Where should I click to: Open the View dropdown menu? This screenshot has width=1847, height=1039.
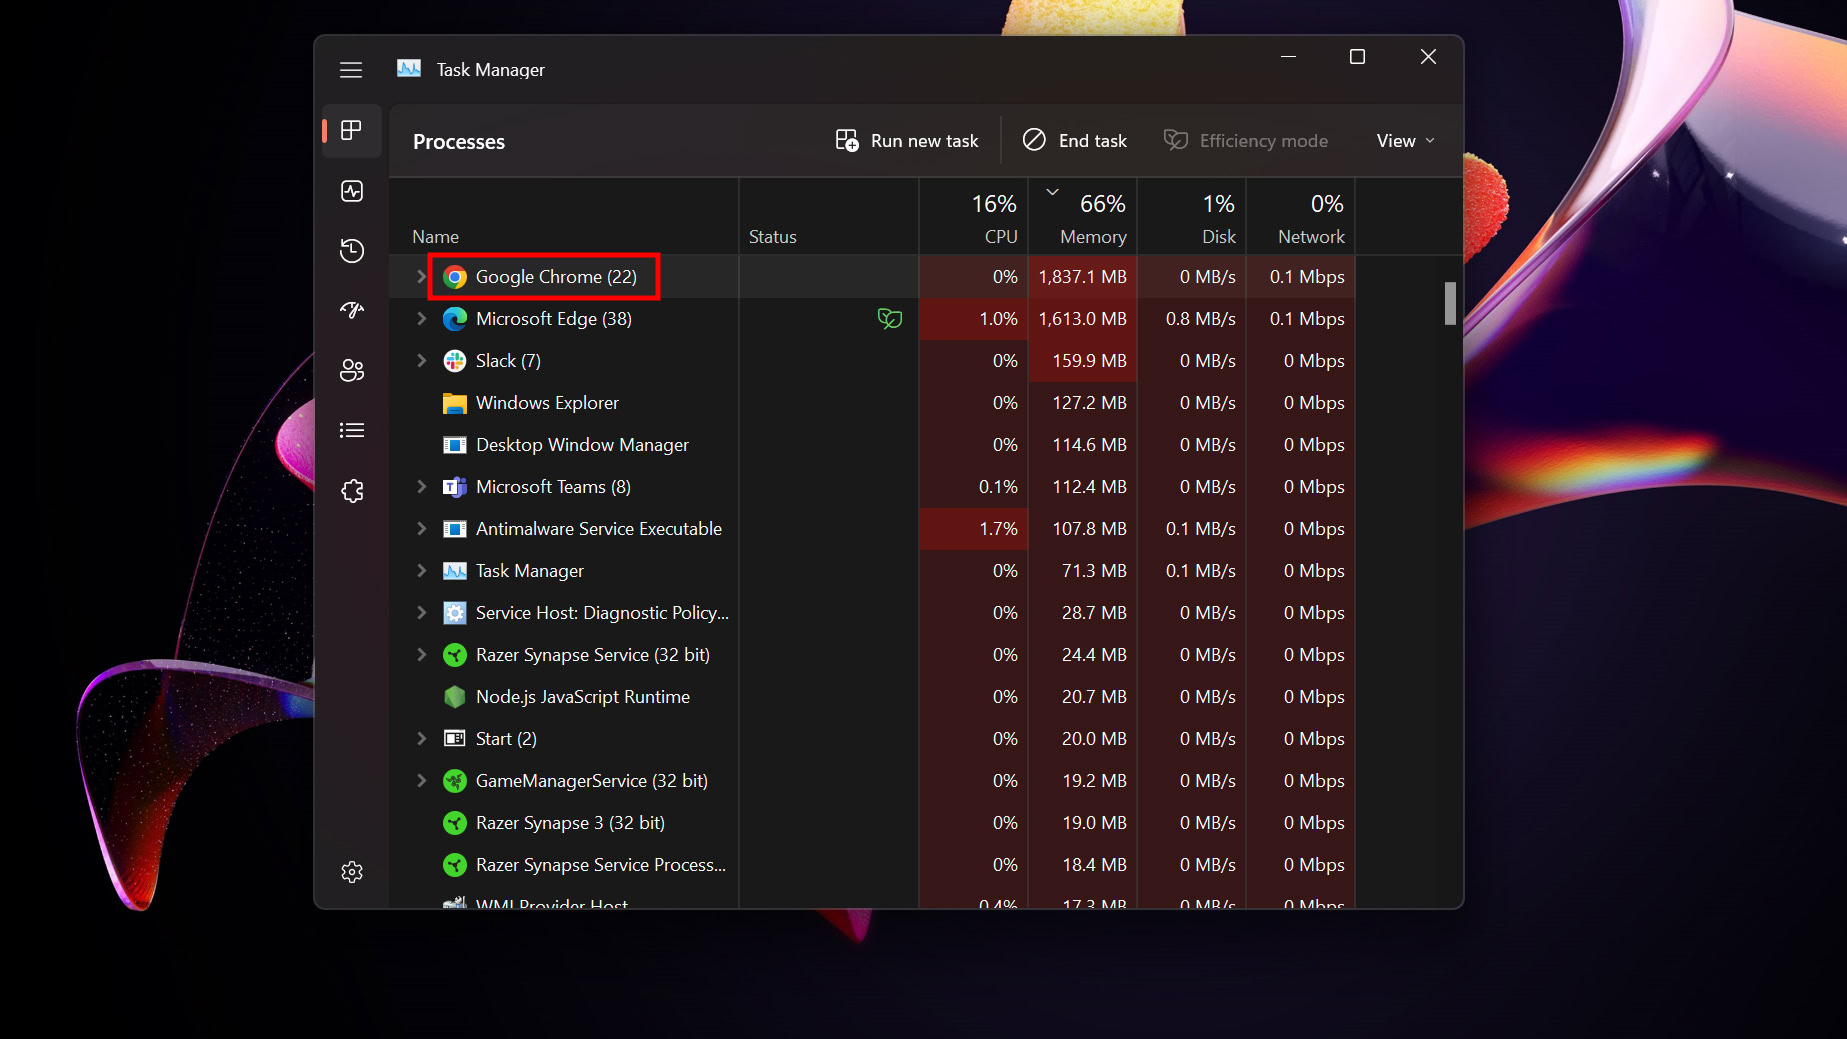(1405, 141)
